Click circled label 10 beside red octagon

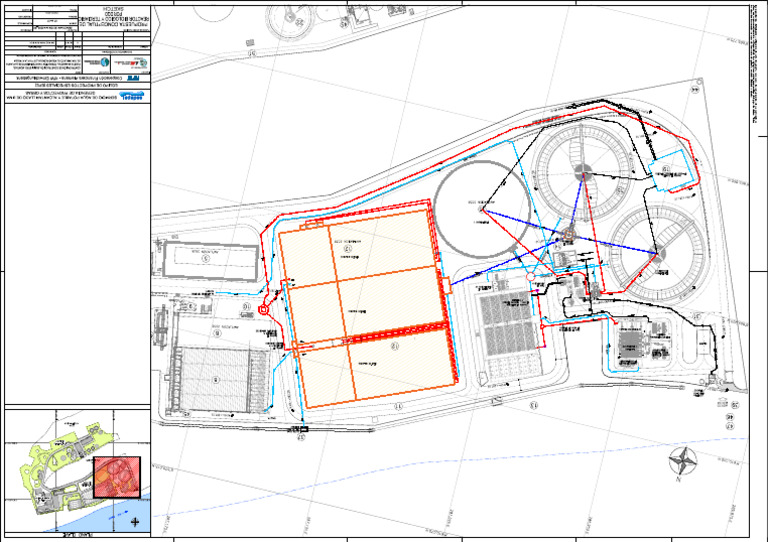[x=248, y=306]
